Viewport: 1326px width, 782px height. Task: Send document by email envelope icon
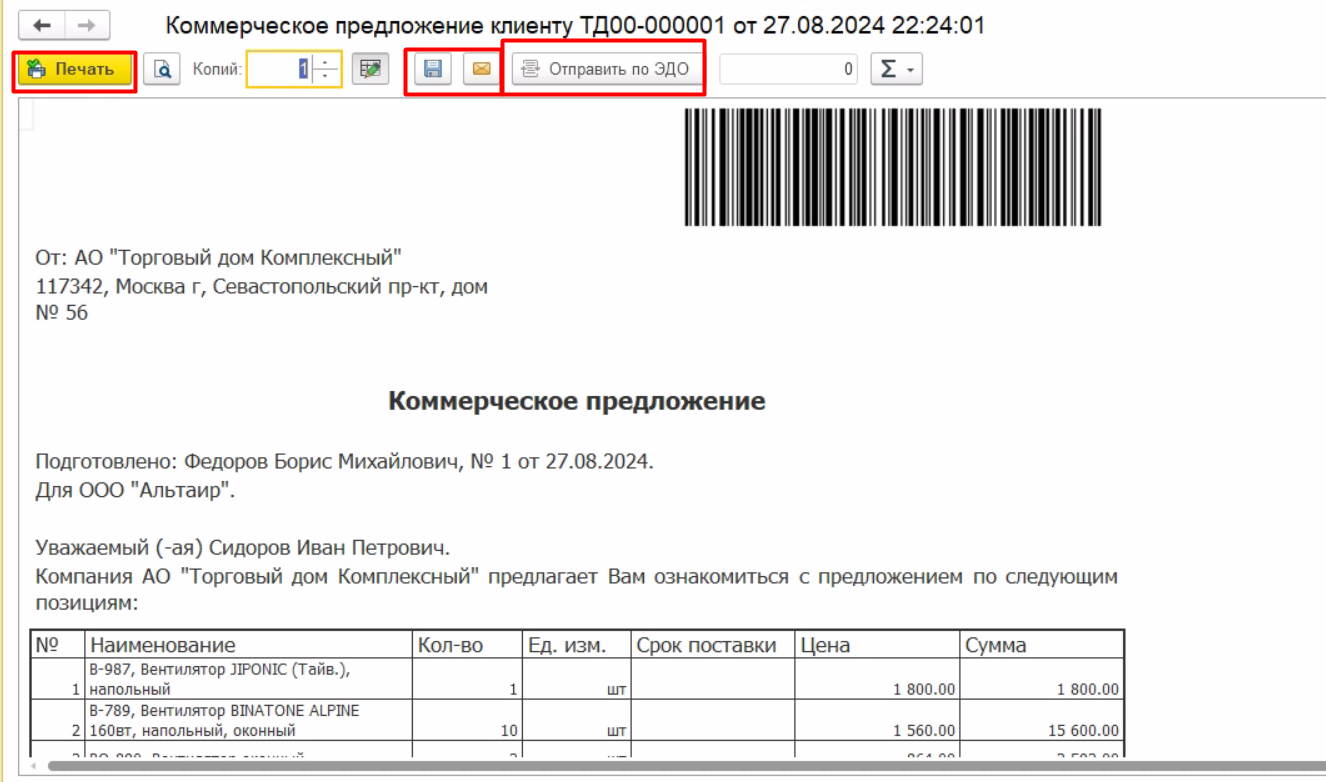click(x=481, y=69)
